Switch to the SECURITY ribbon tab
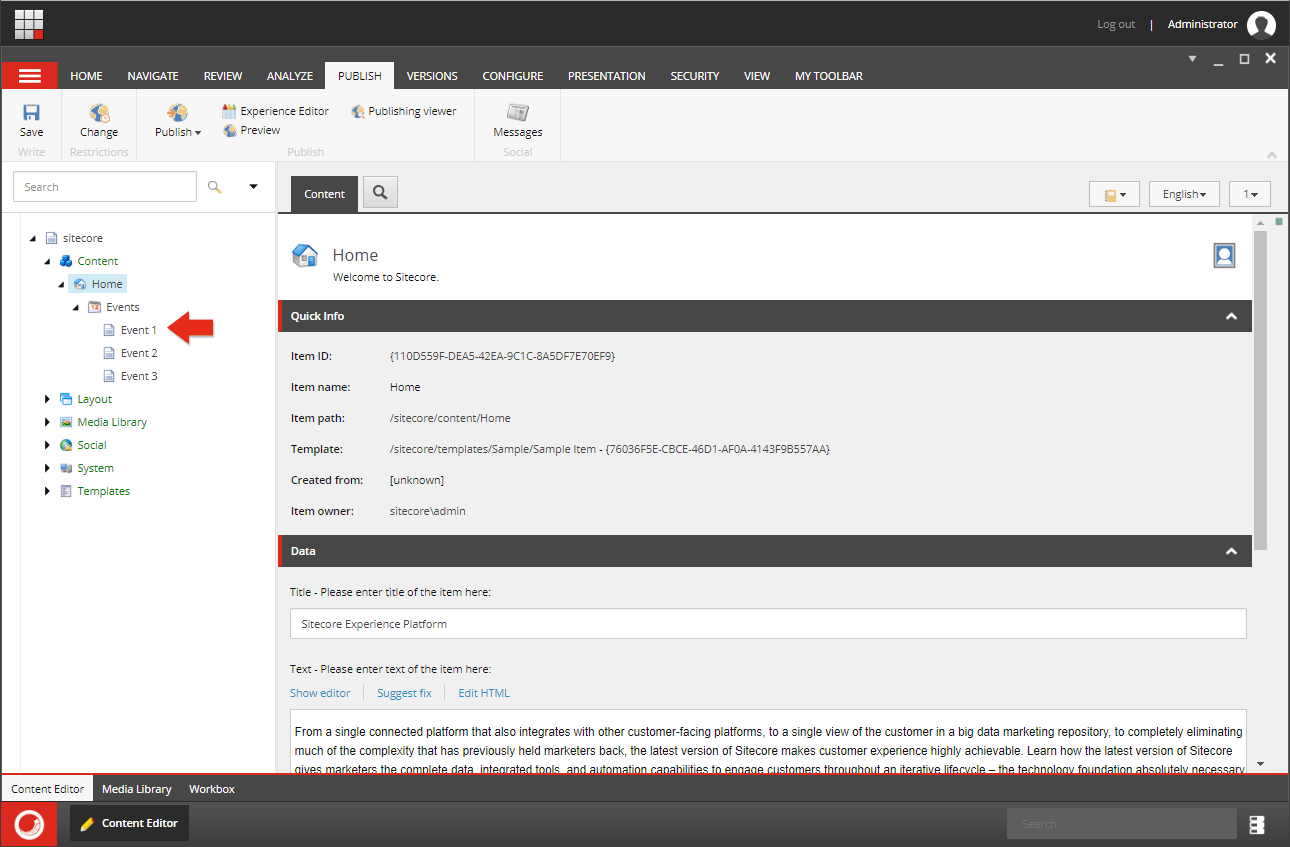This screenshot has width=1290, height=847. pos(695,76)
